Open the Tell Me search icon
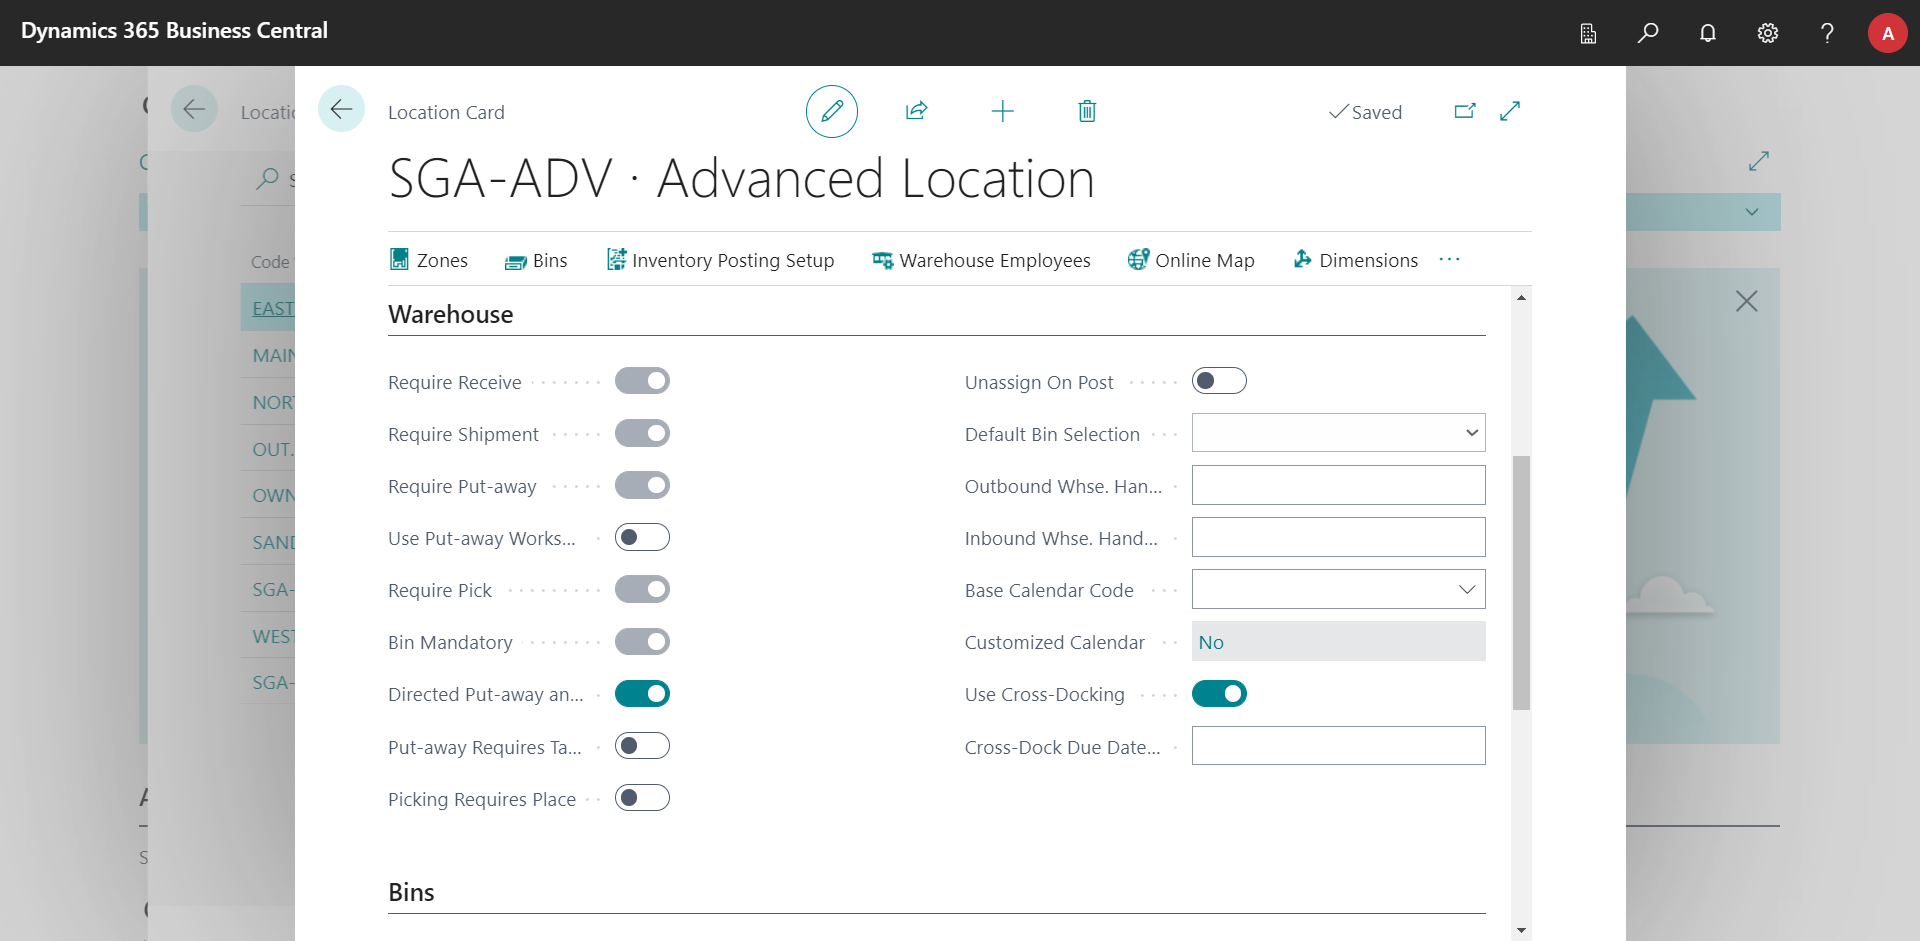The image size is (1920, 941). click(1648, 33)
